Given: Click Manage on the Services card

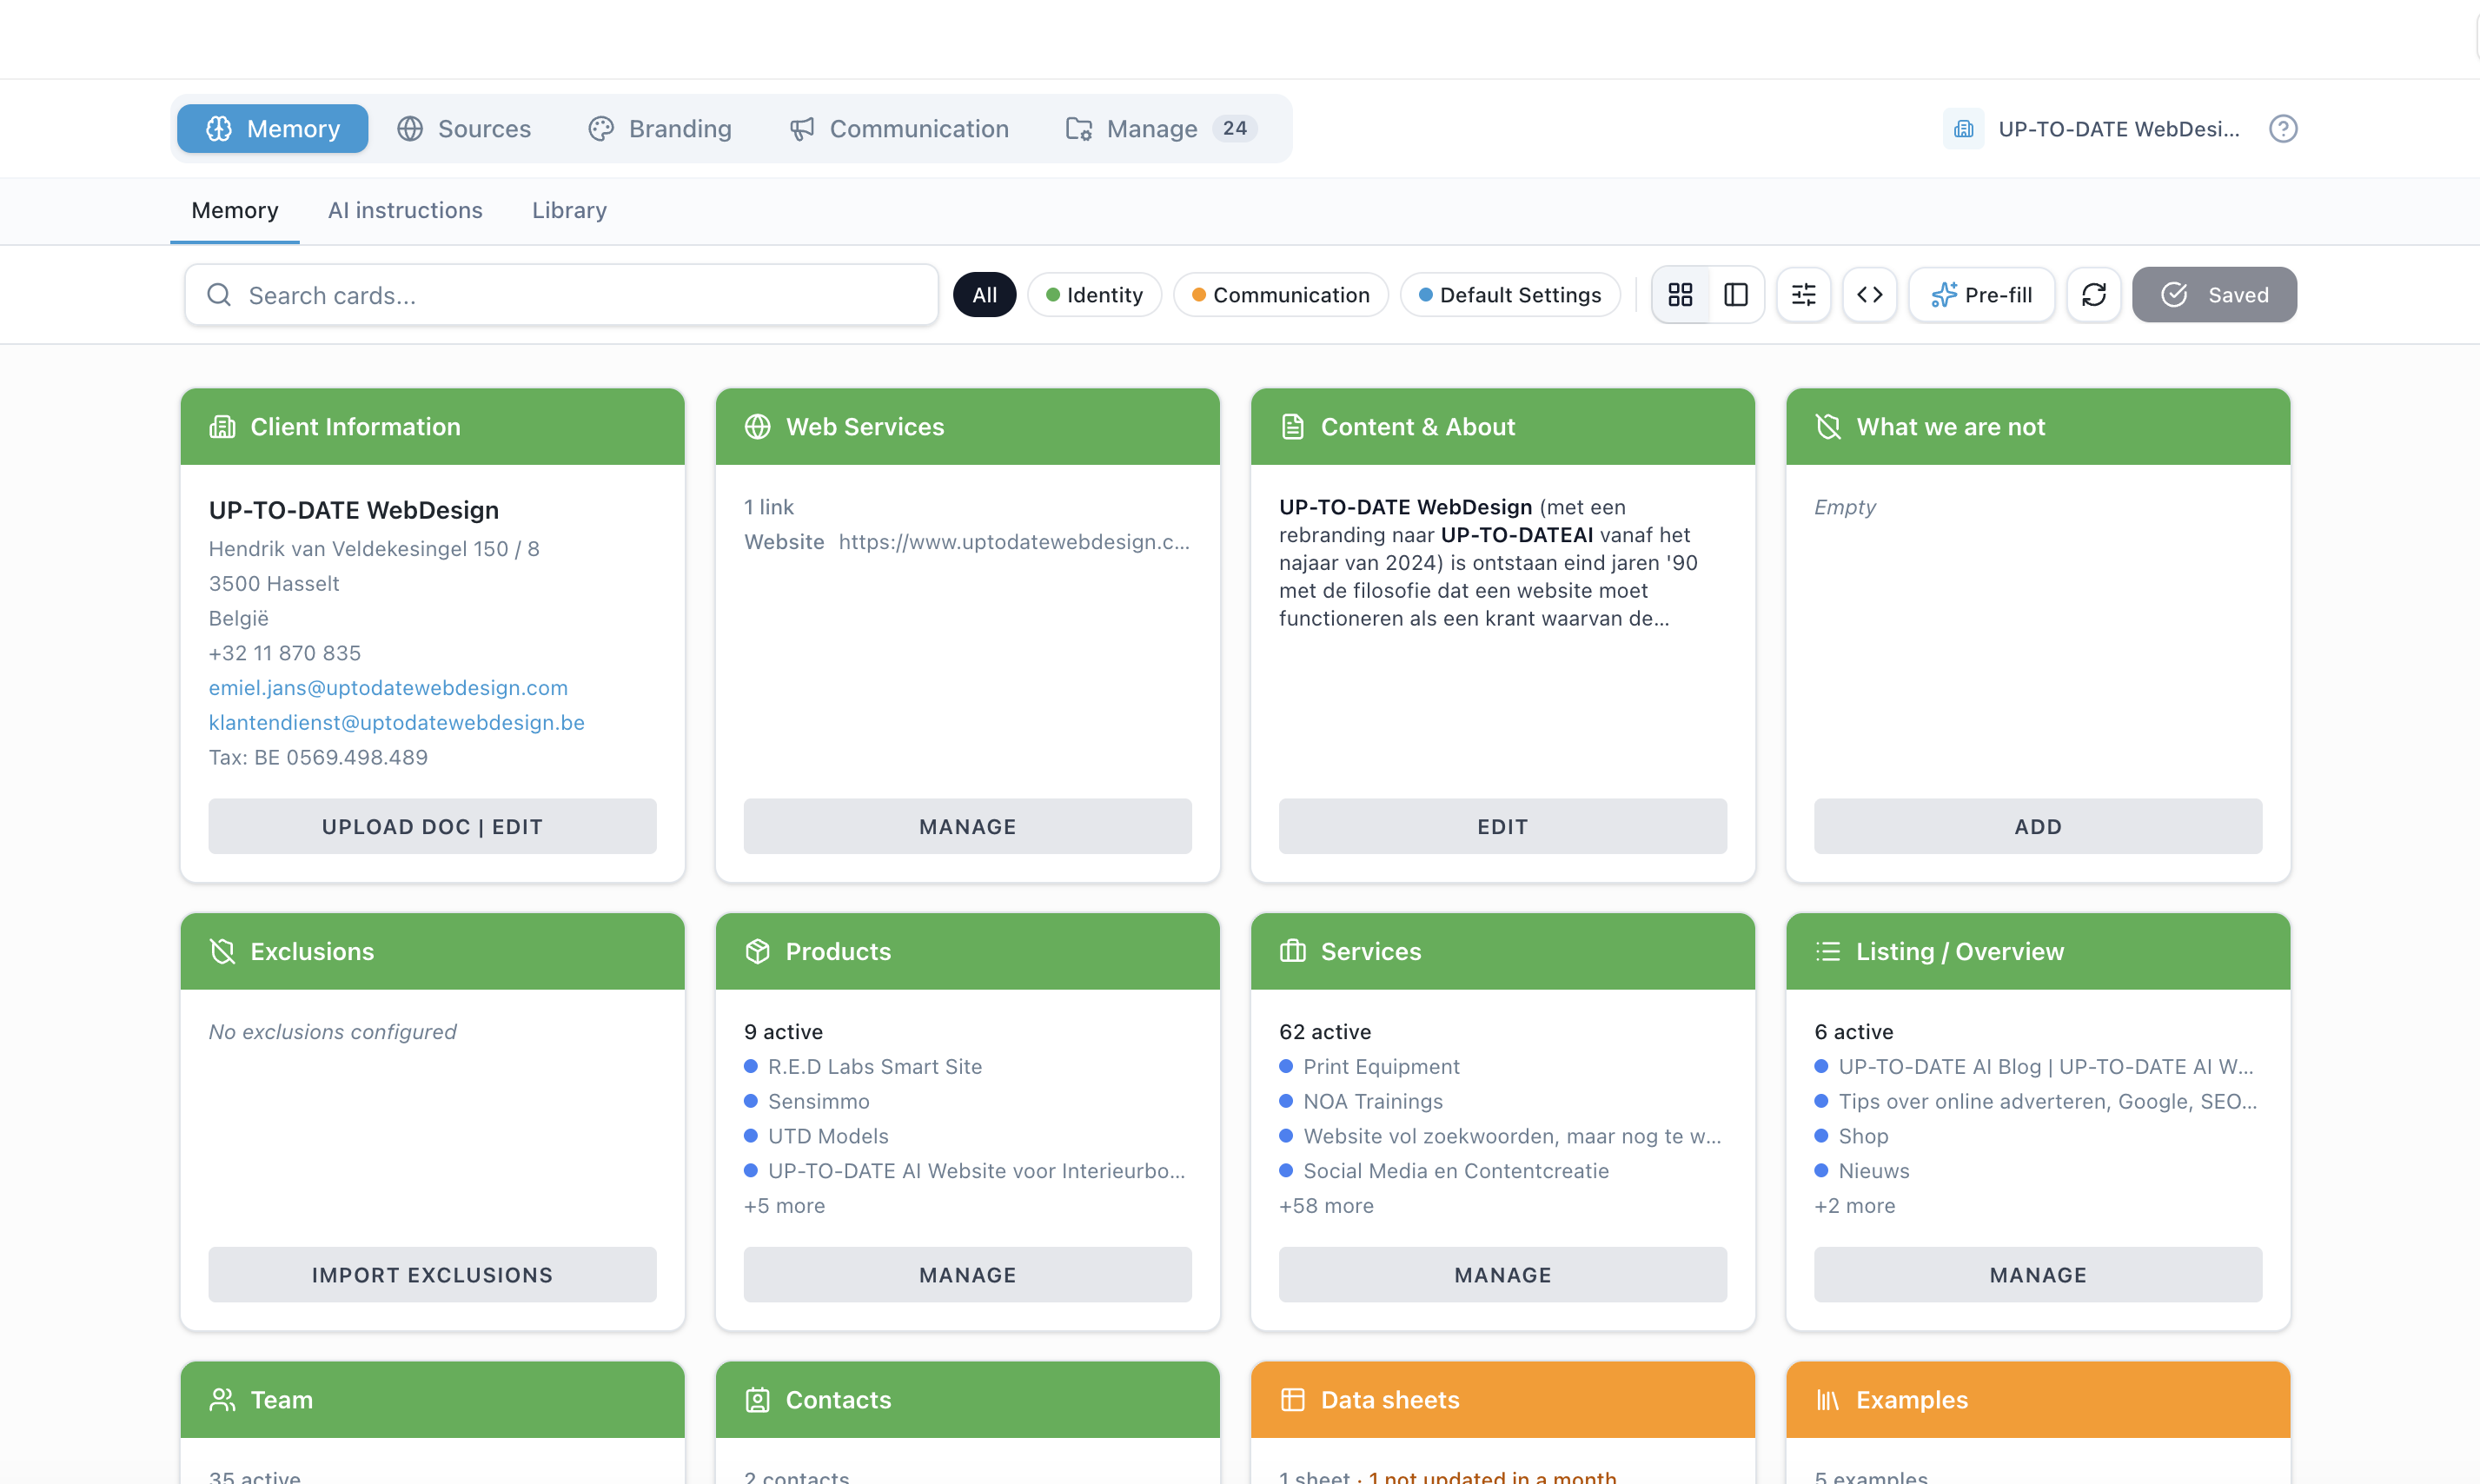Looking at the screenshot, I should [1502, 1274].
